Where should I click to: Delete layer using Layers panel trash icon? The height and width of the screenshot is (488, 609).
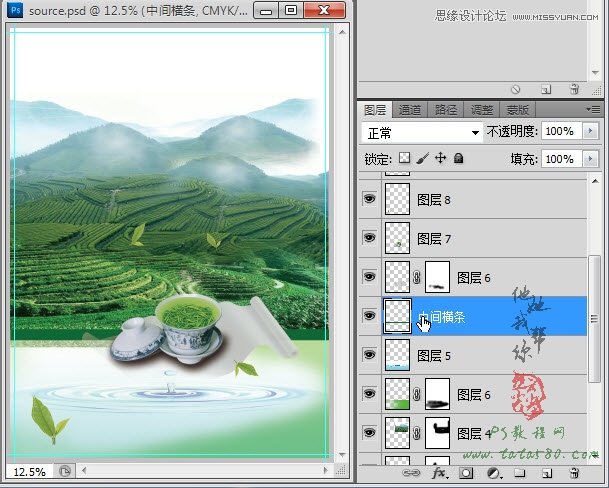(x=574, y=473)
